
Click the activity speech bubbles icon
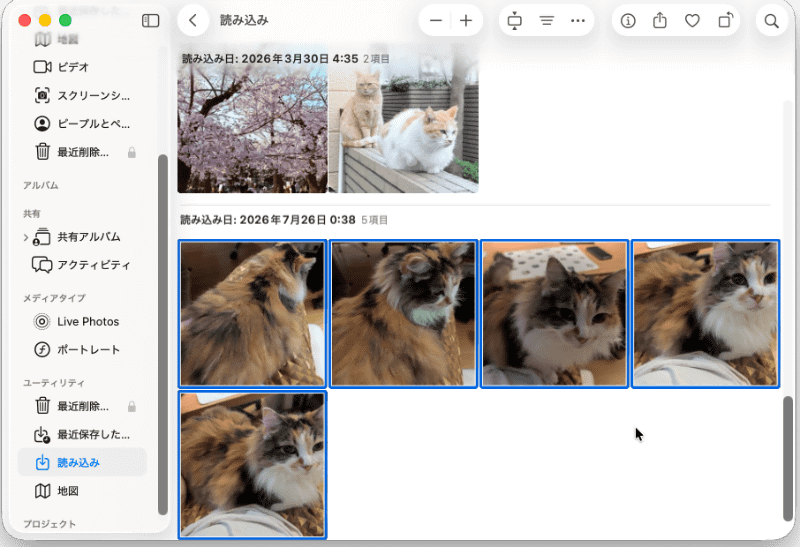tap(42, 265)
